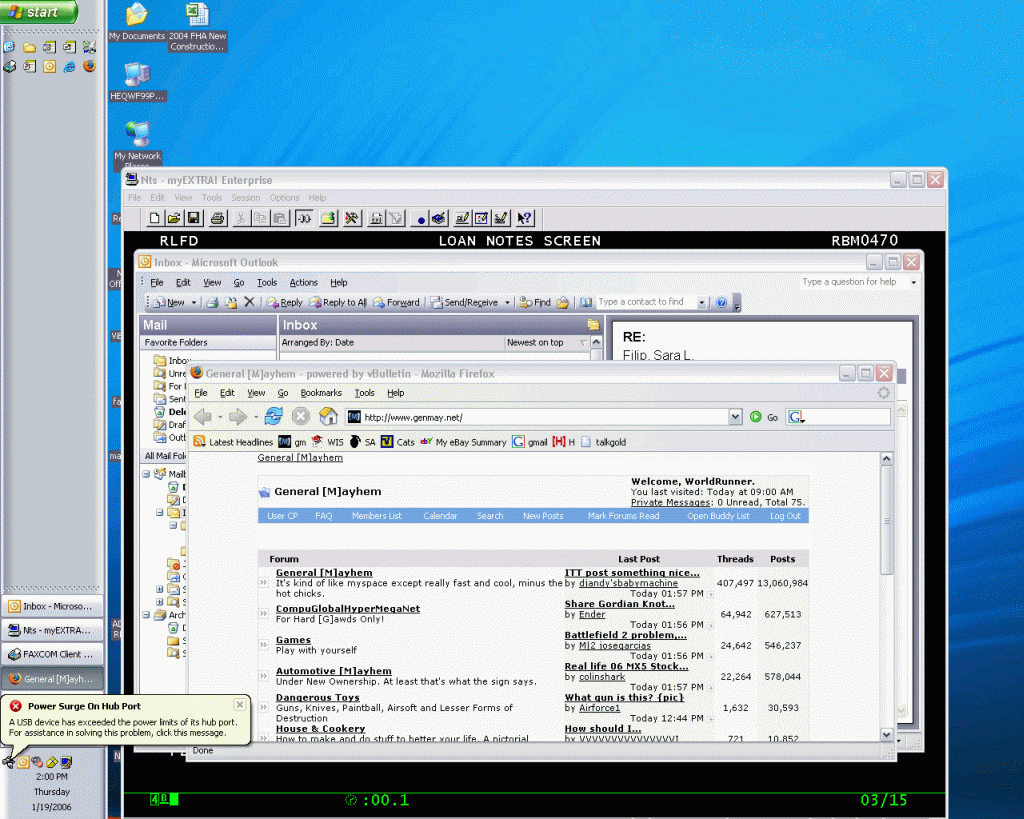Image resolution: width=1024 pixels, height=819 pixels.
Task: Open the Private Messages link on forum
Action: pyautogui.click(x=671, y=502)
